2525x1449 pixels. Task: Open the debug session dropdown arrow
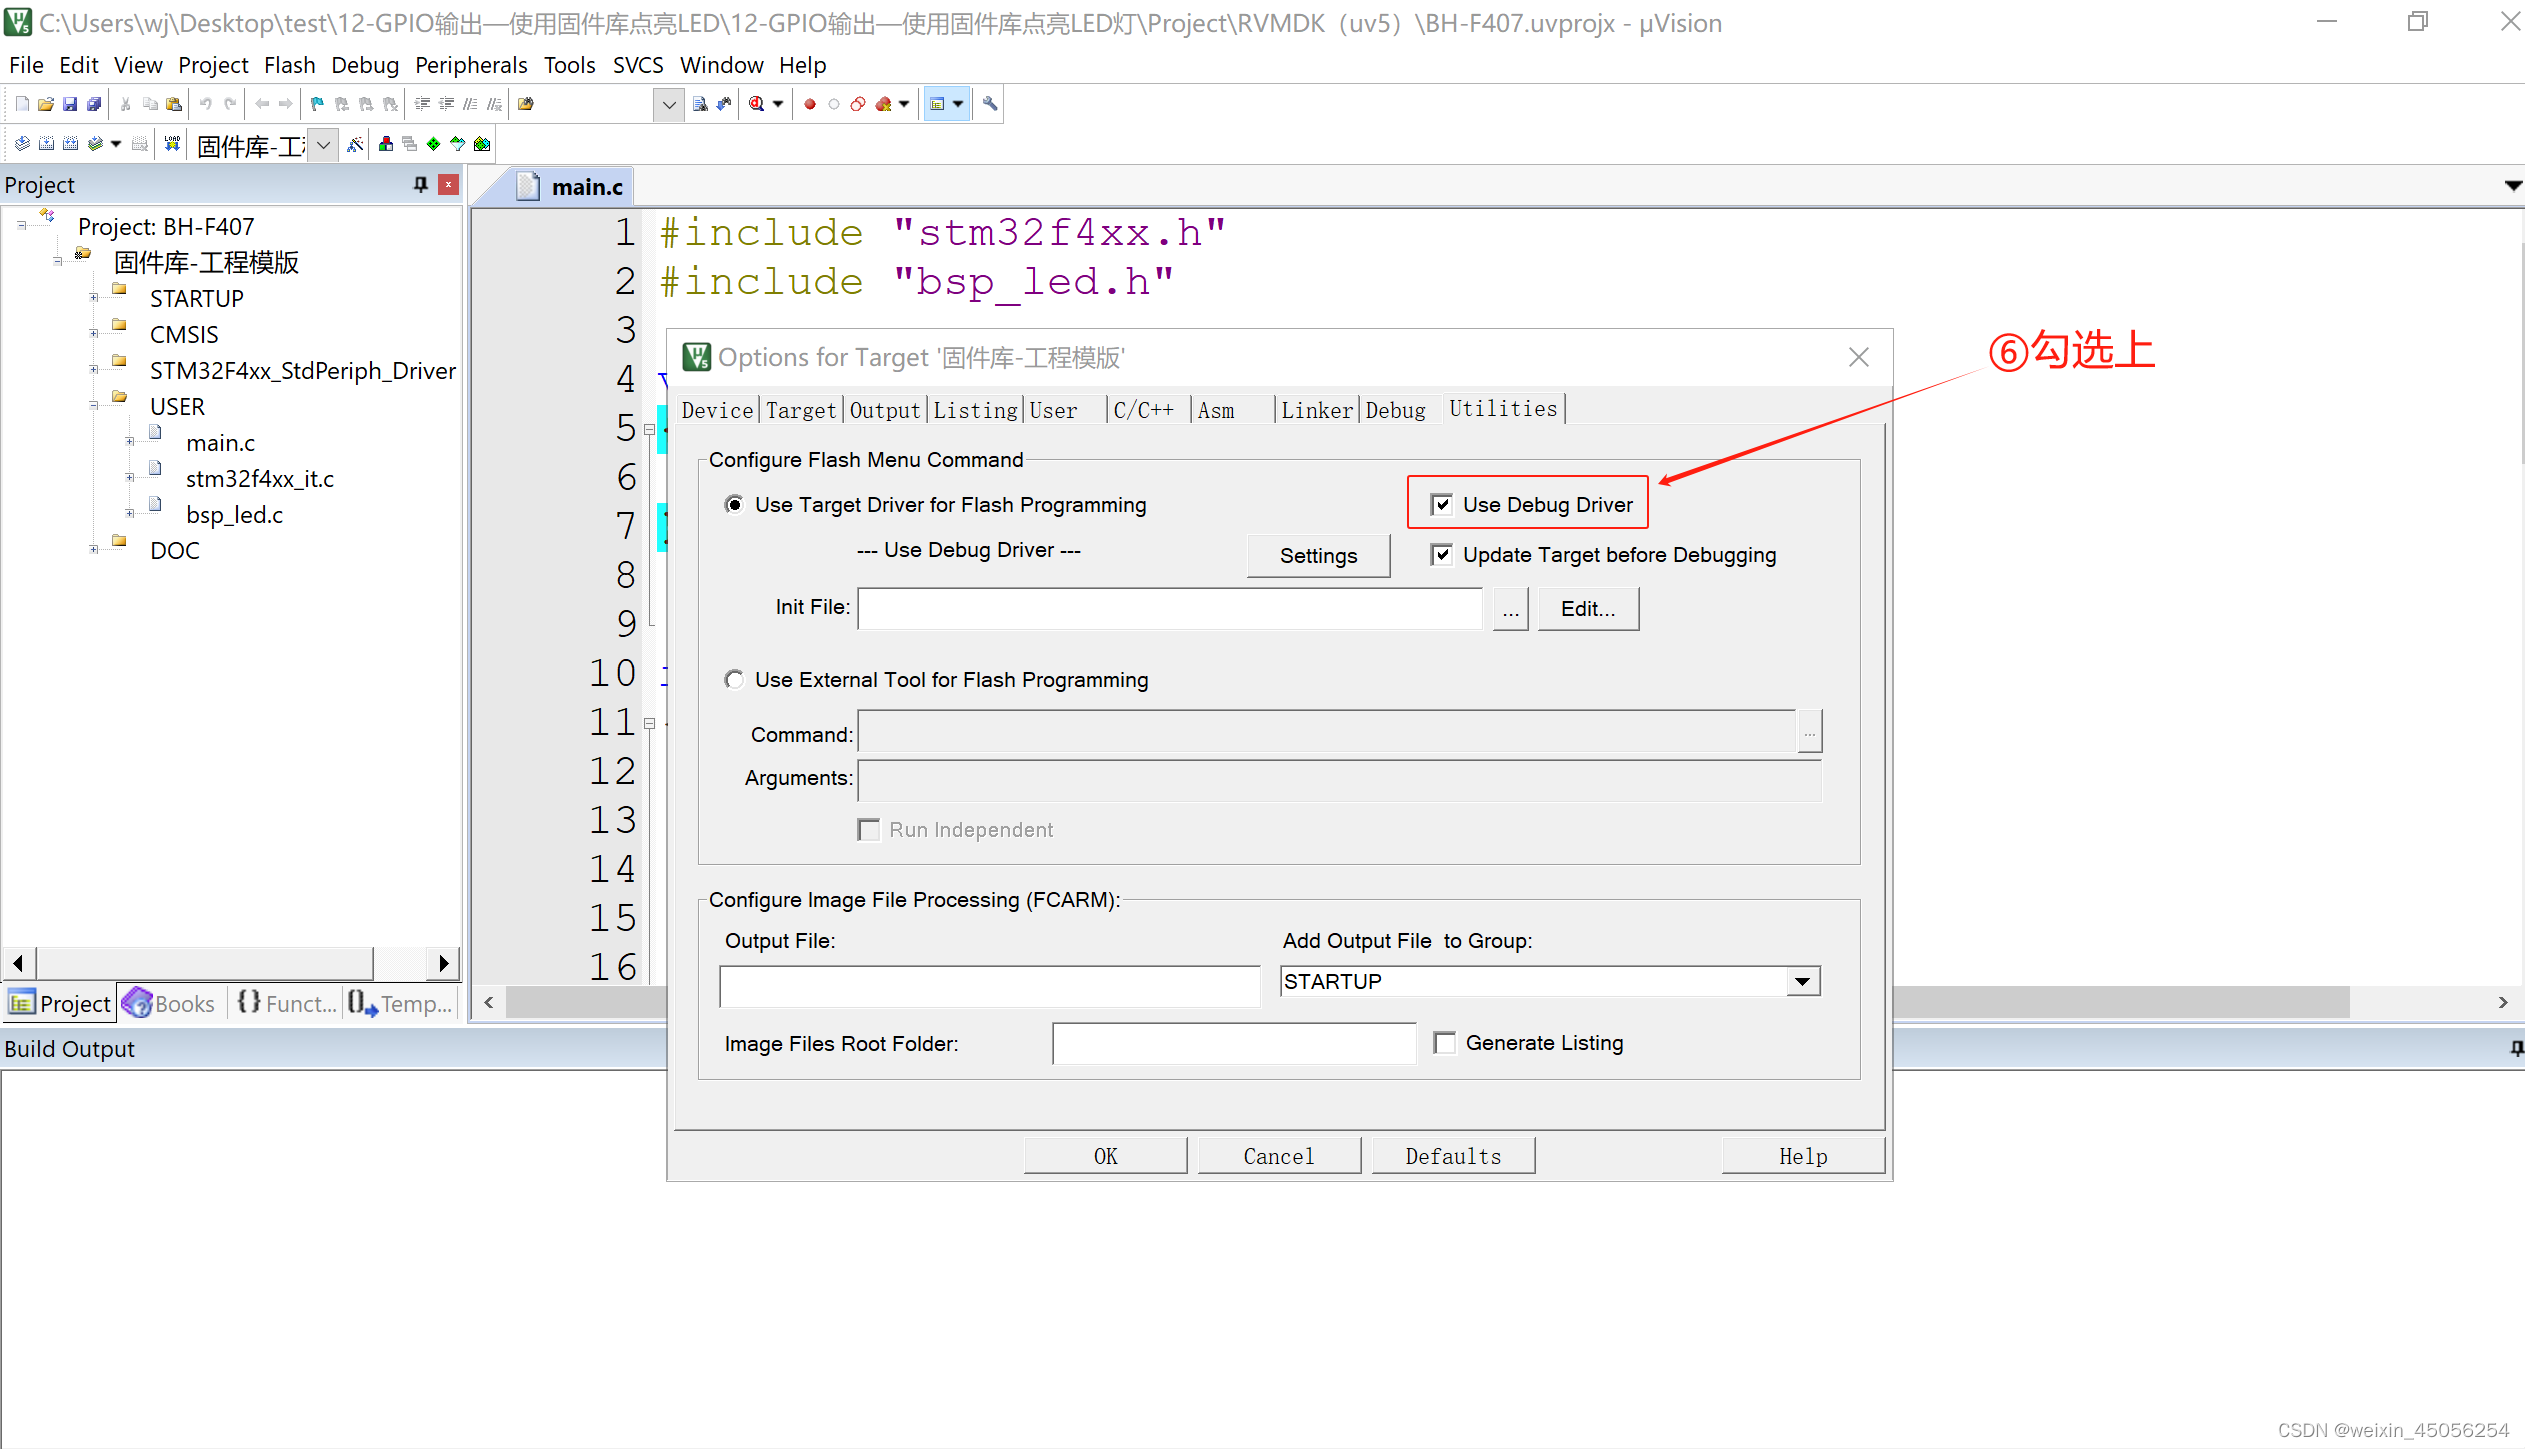[778, 104]
